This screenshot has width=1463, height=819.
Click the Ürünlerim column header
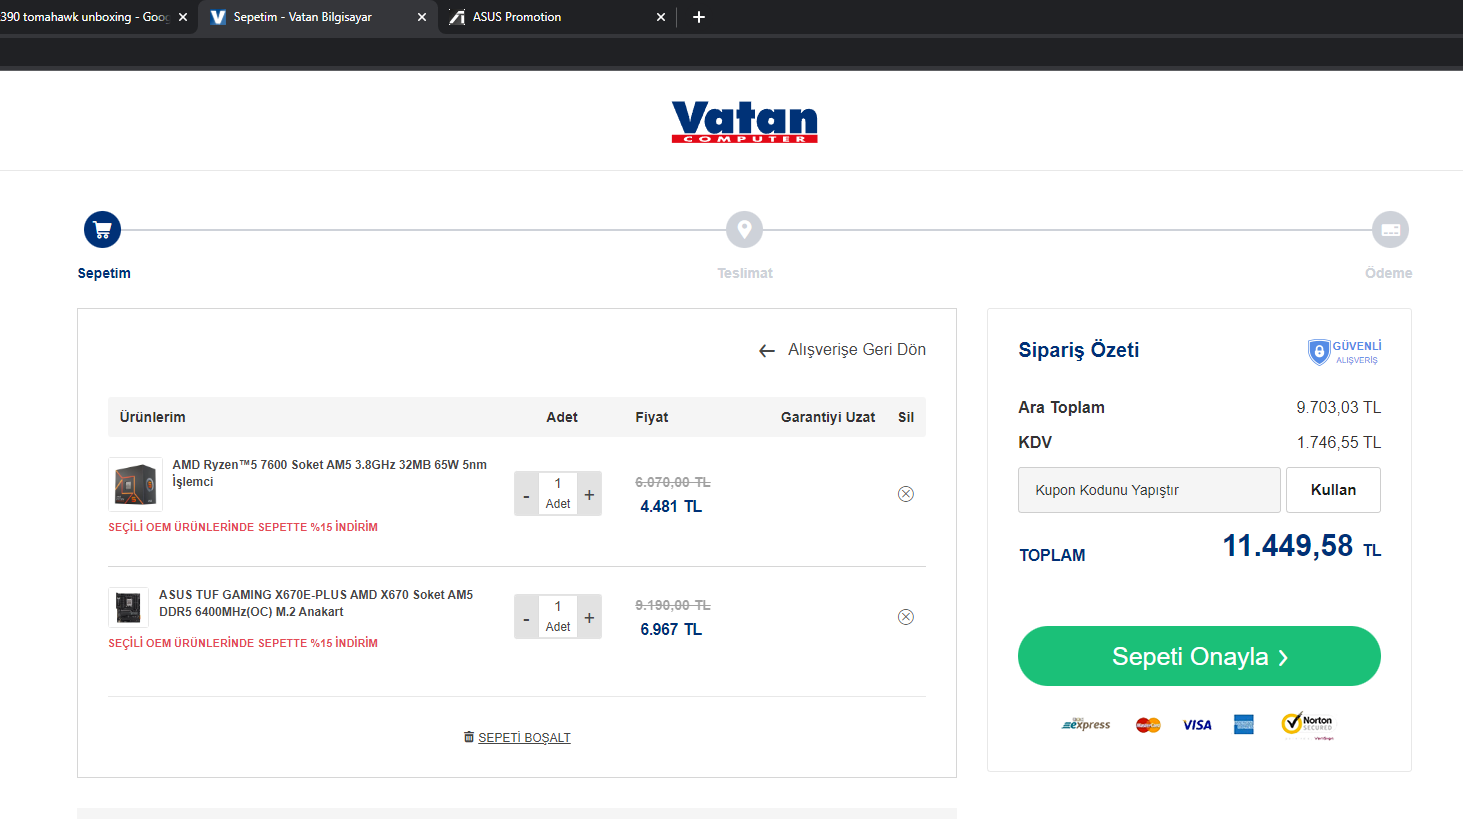[152, 417]
